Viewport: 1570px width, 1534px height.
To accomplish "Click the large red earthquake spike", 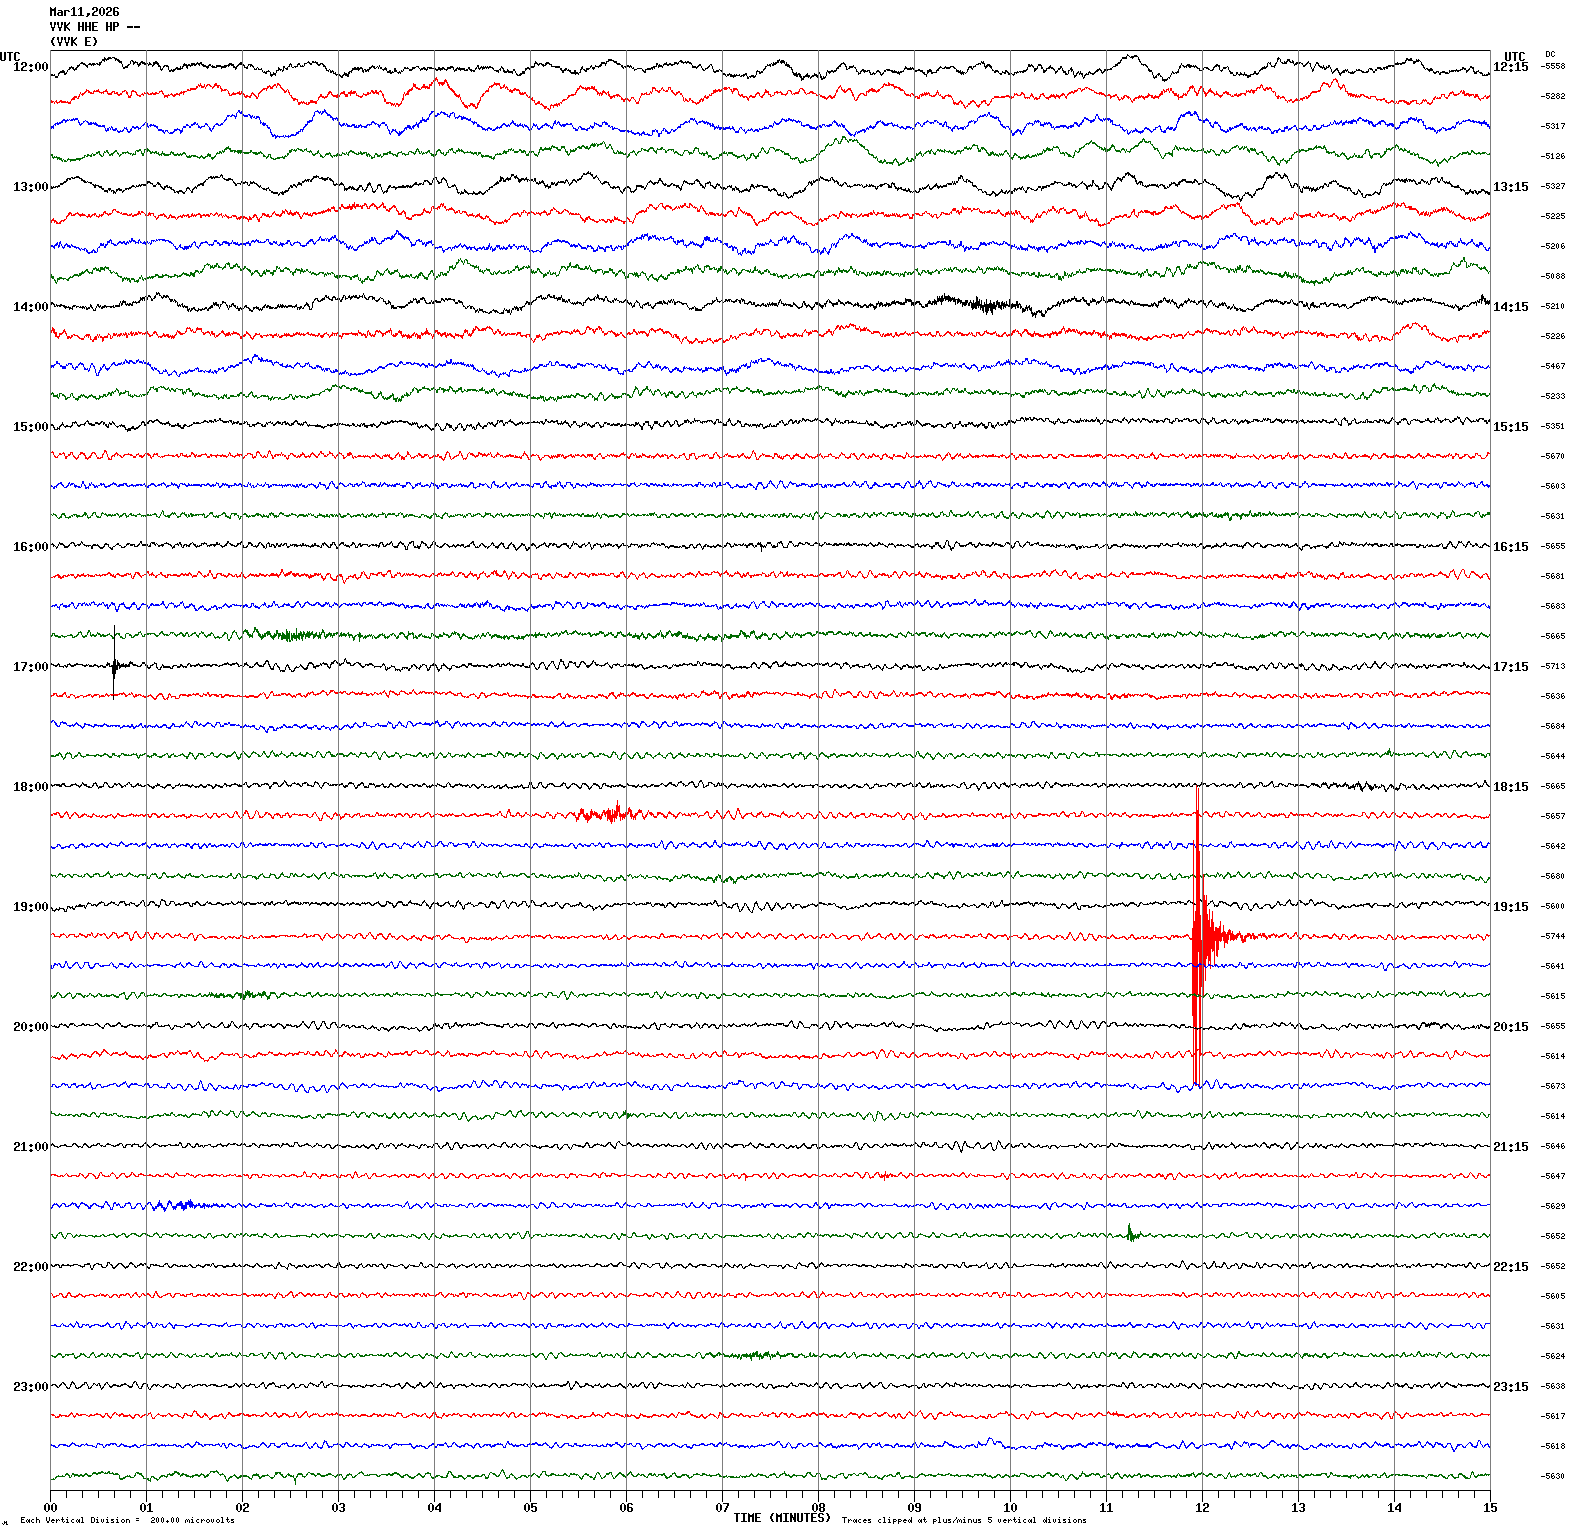I will tap(1197, 935).
